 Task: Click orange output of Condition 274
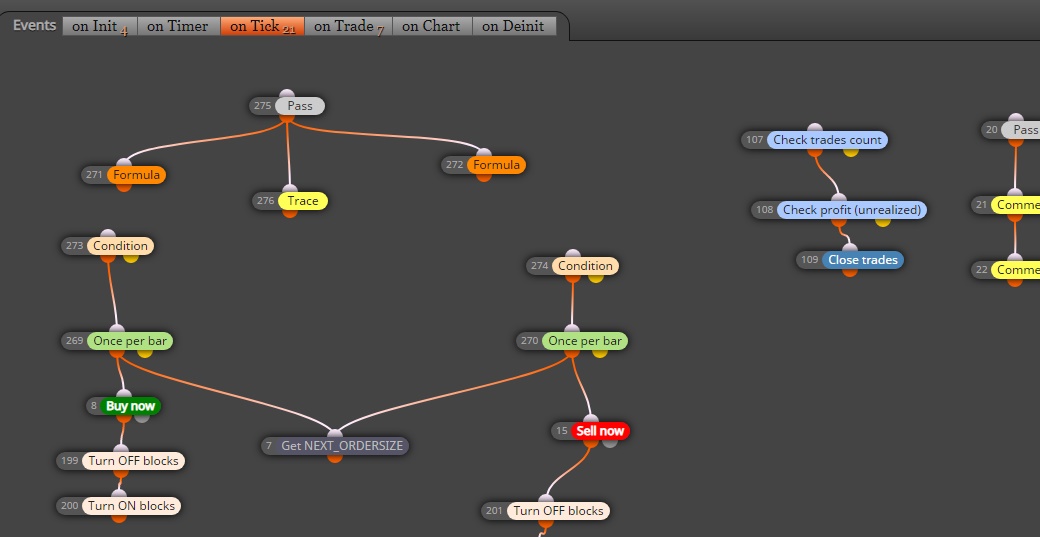click(572, 278)
